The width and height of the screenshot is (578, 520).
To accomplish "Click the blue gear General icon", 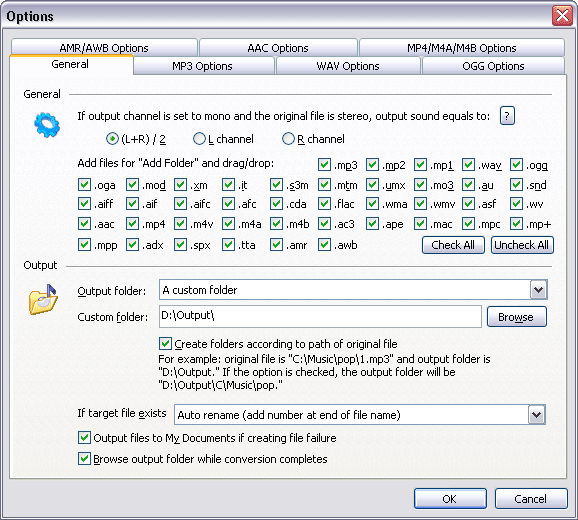I will [x=47, y=125].
